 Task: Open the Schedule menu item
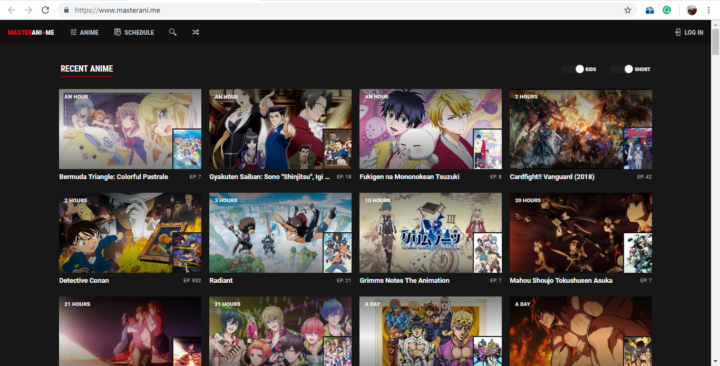click(134, 32)
